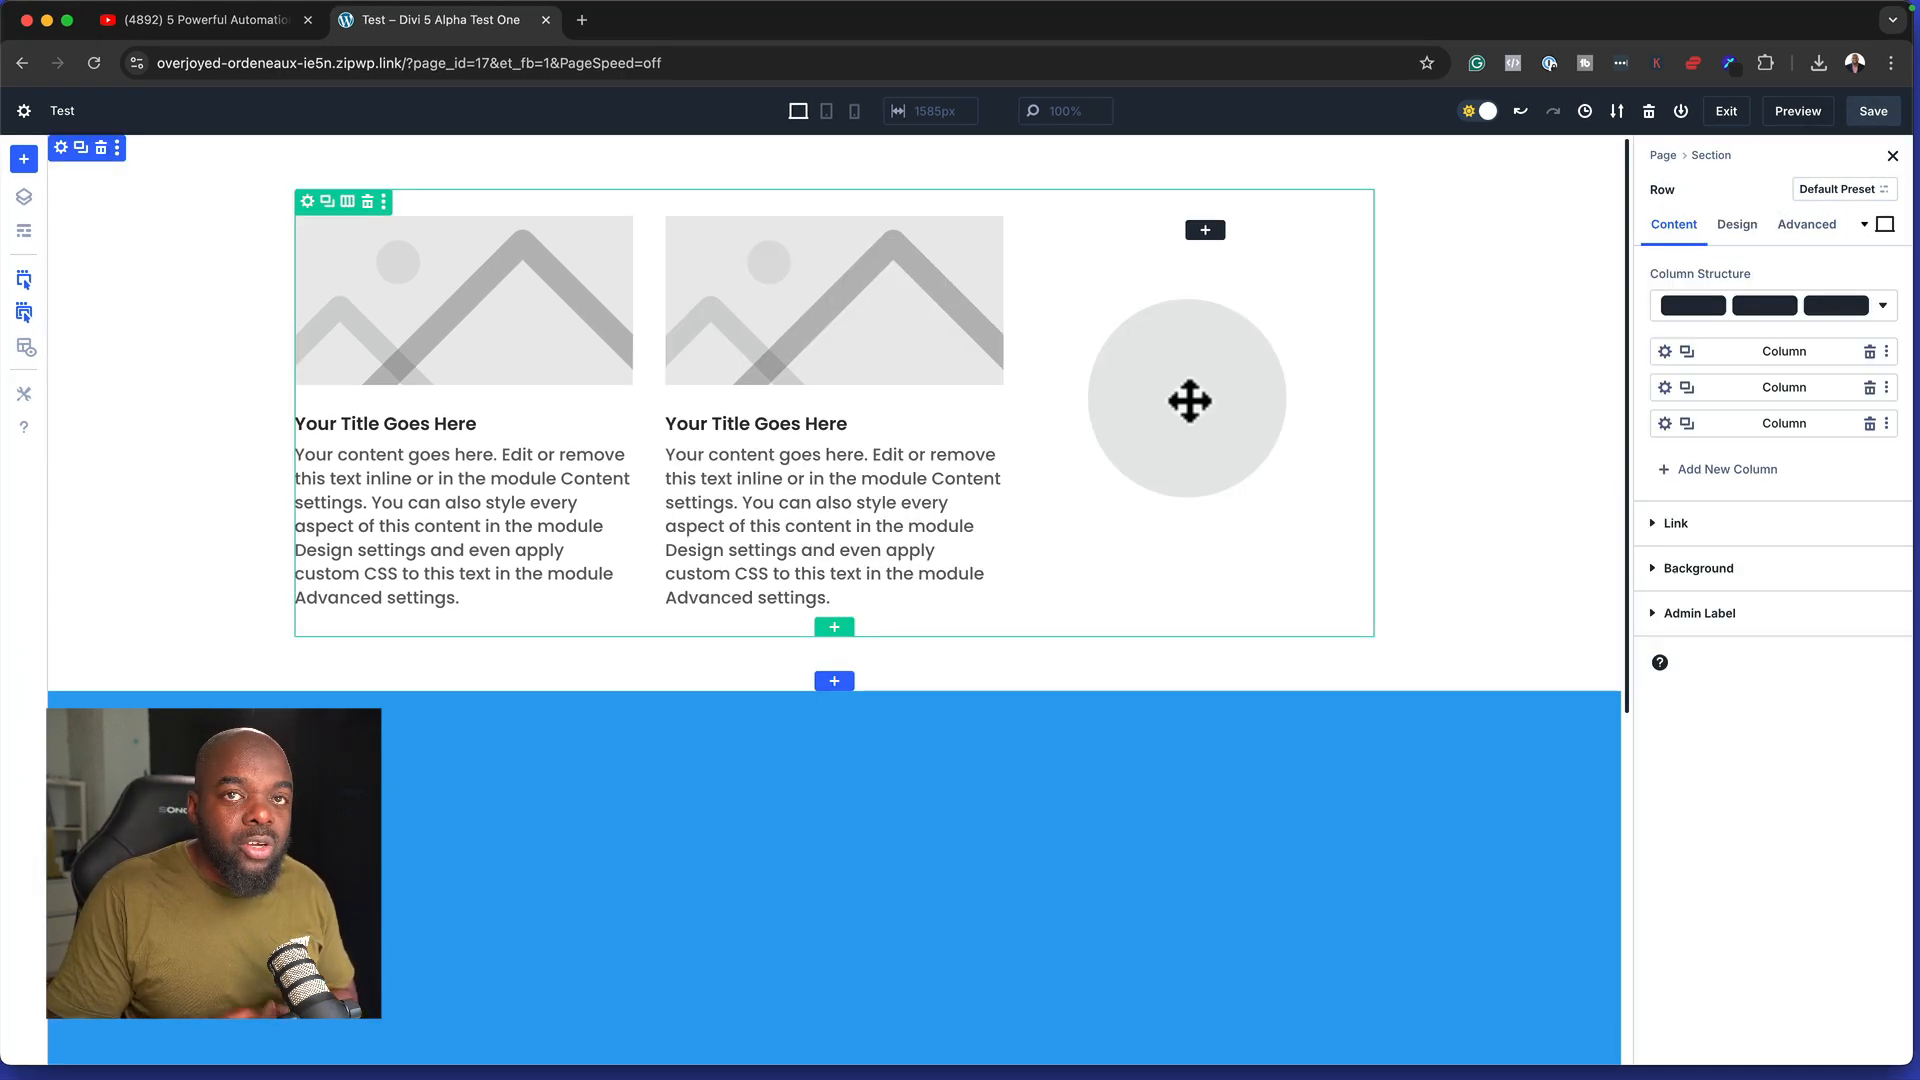The height and width of the screenshot is (1080, 1920).
Task: Switch to the Design tab
Action: click(1736, 224)
